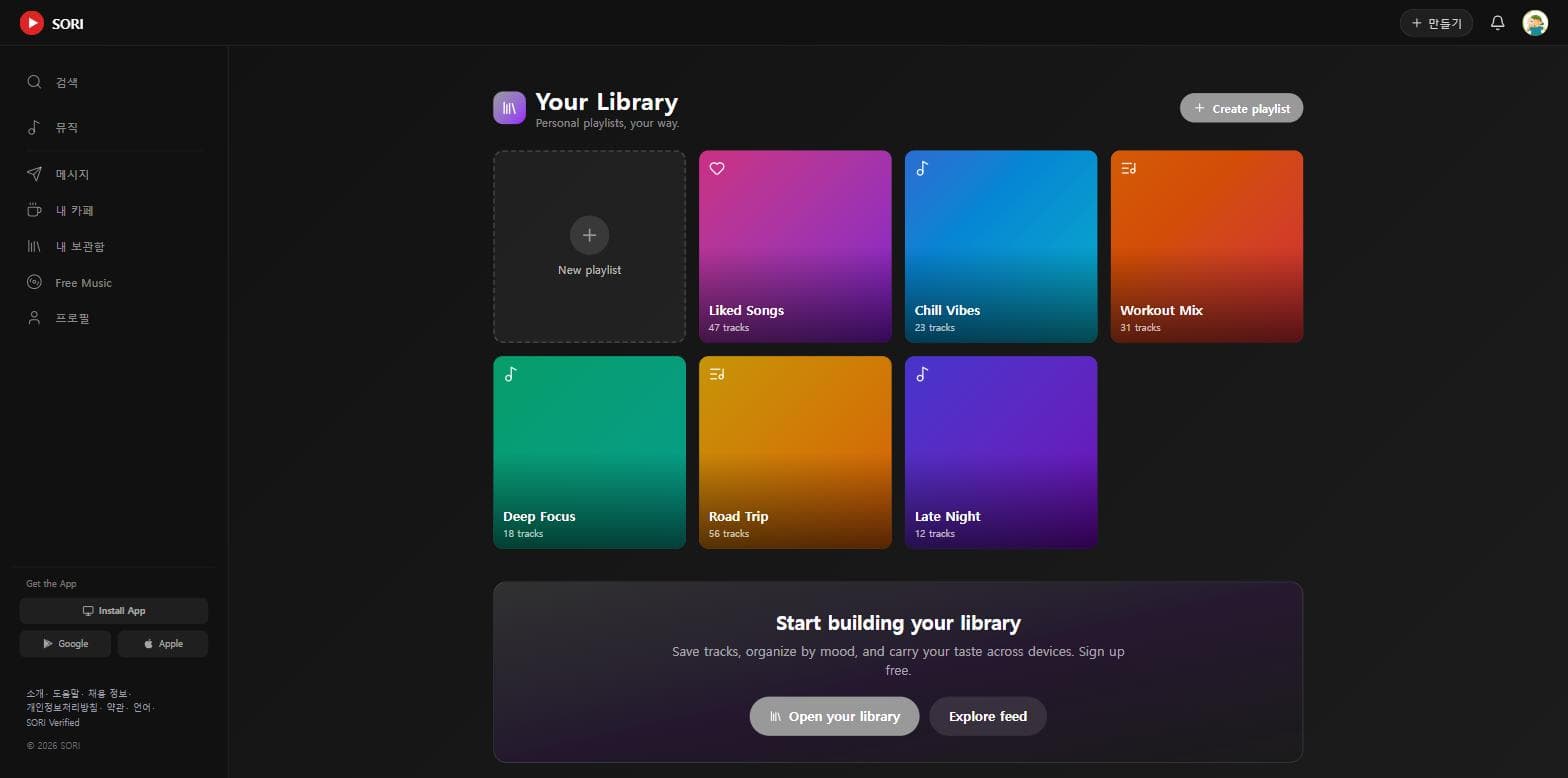Click the Explore feed button
The image size is (1568, 778).
tap(988, 716)
